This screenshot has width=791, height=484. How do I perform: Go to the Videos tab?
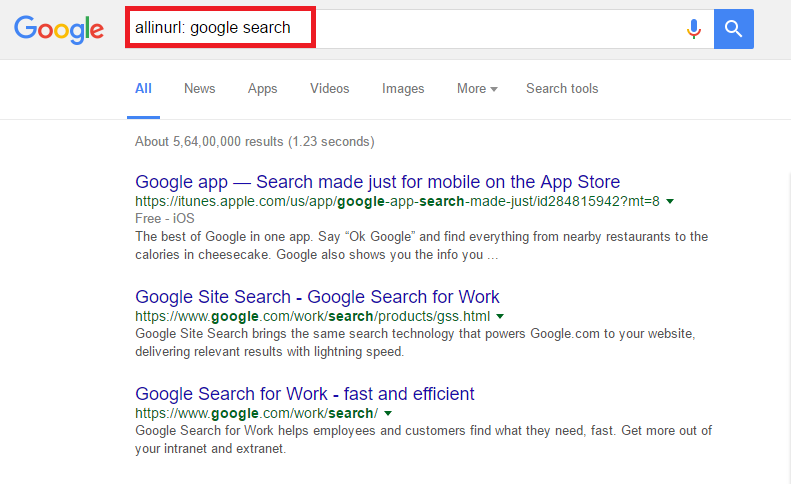[x=329, y=88]
